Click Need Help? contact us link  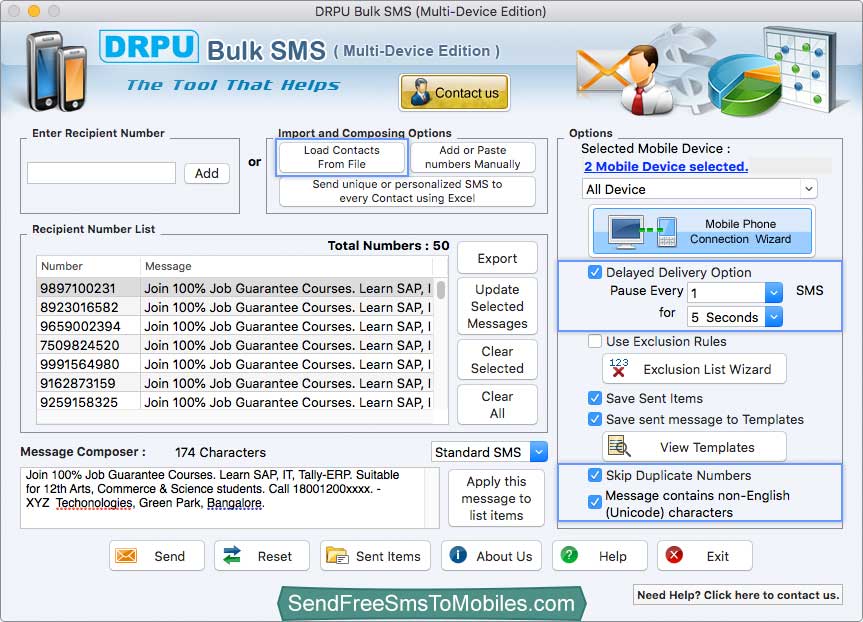(x=738, y=594)
